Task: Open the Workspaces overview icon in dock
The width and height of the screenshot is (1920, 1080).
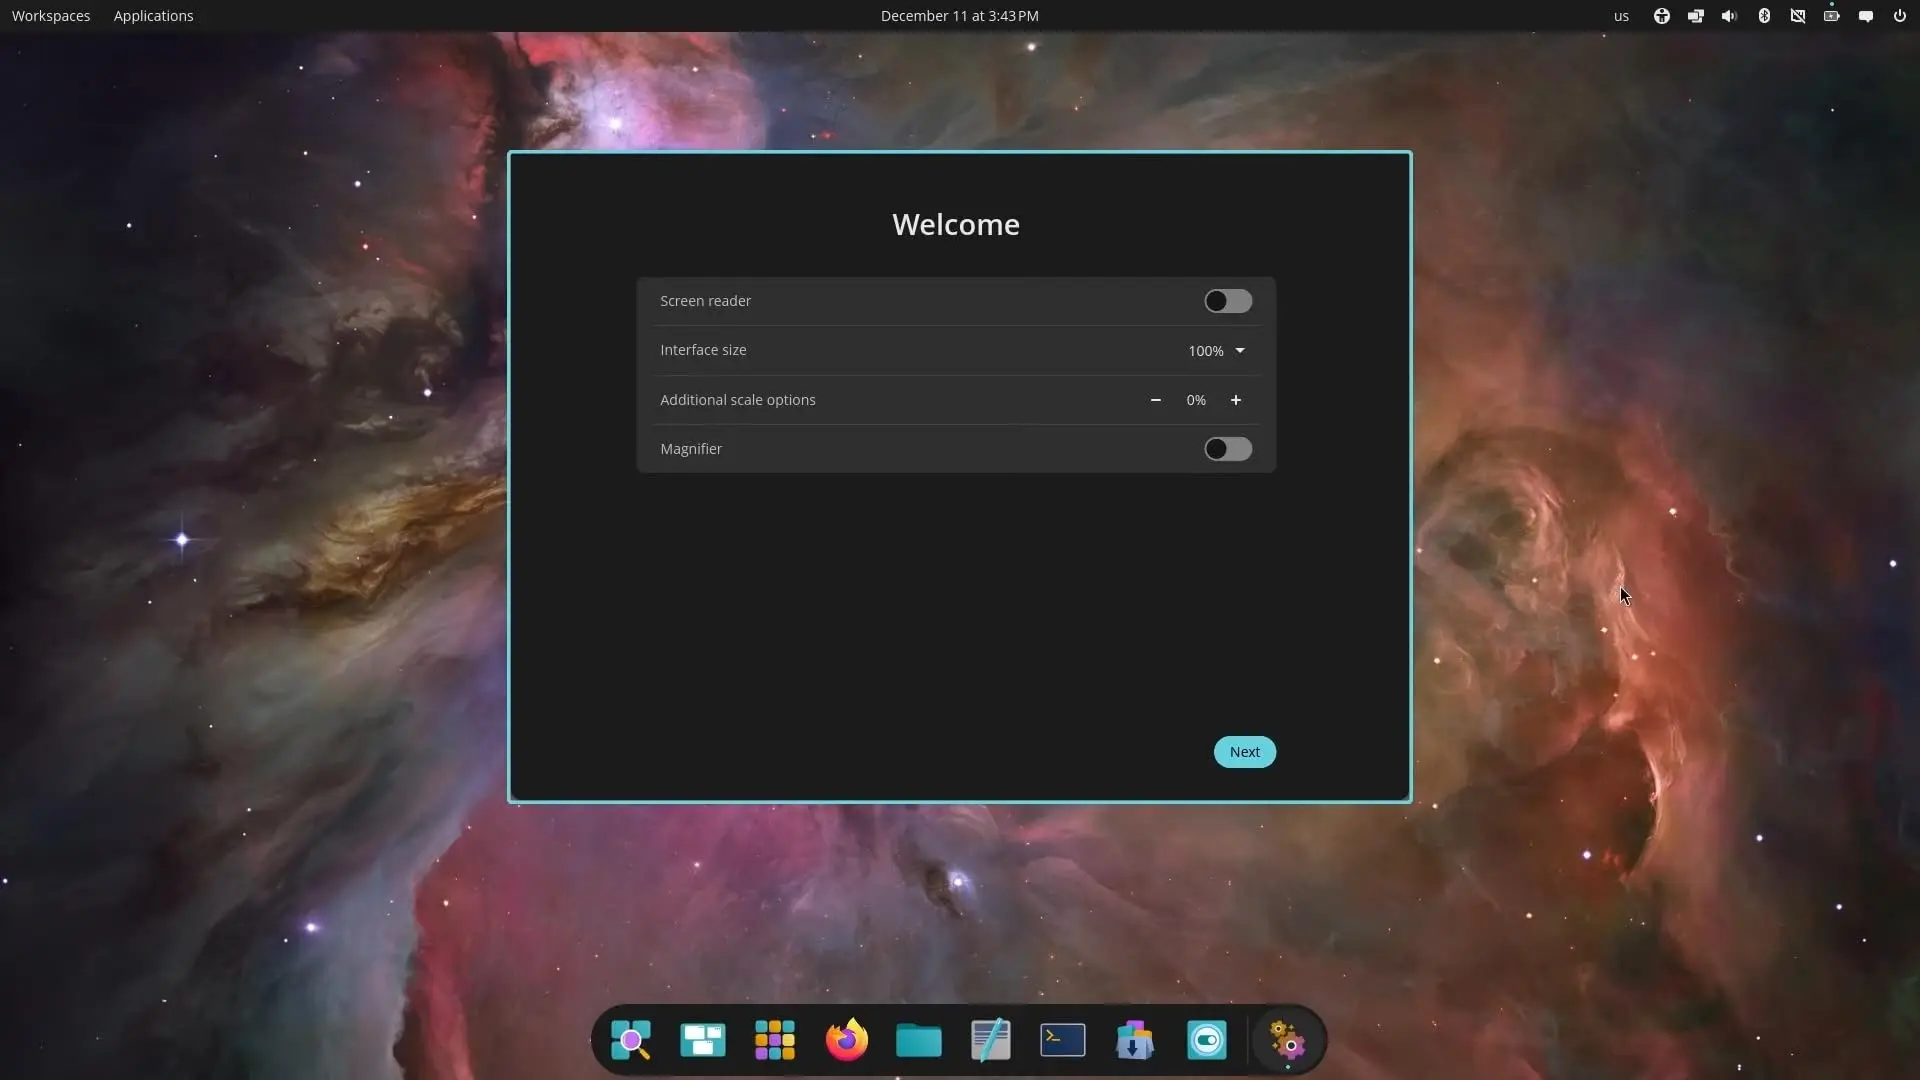Action: (703, 1040)
